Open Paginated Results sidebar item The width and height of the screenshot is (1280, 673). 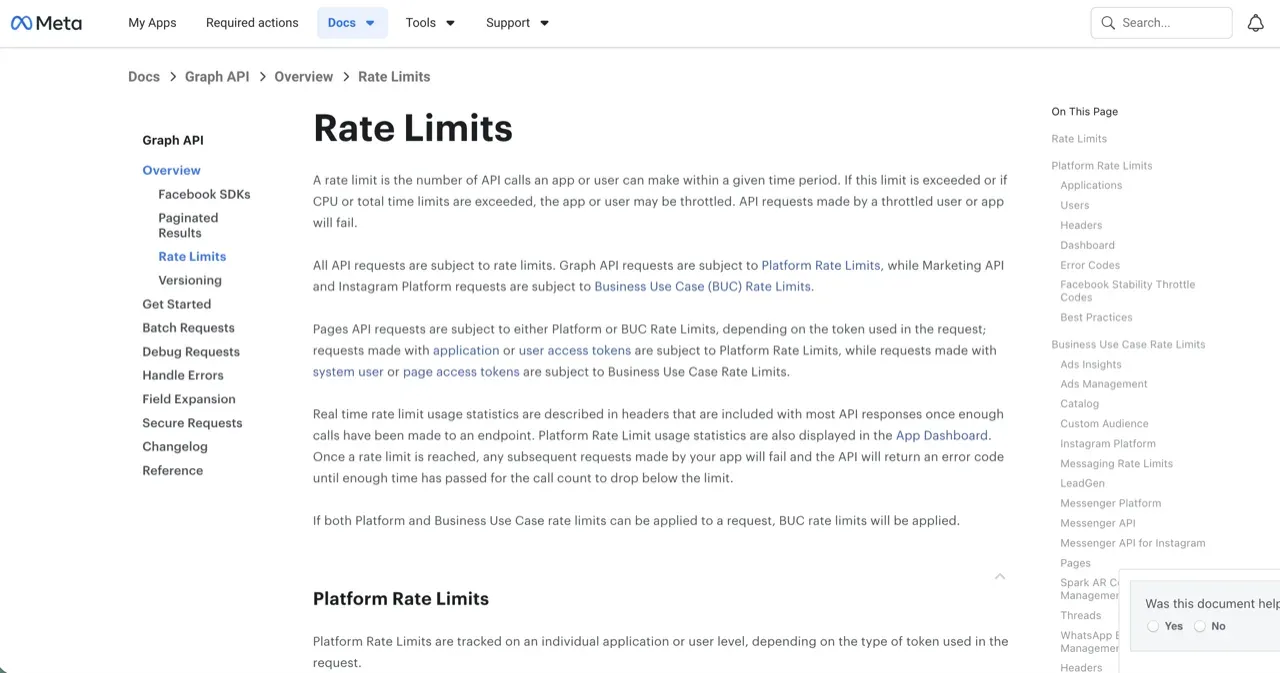[188, 225]
